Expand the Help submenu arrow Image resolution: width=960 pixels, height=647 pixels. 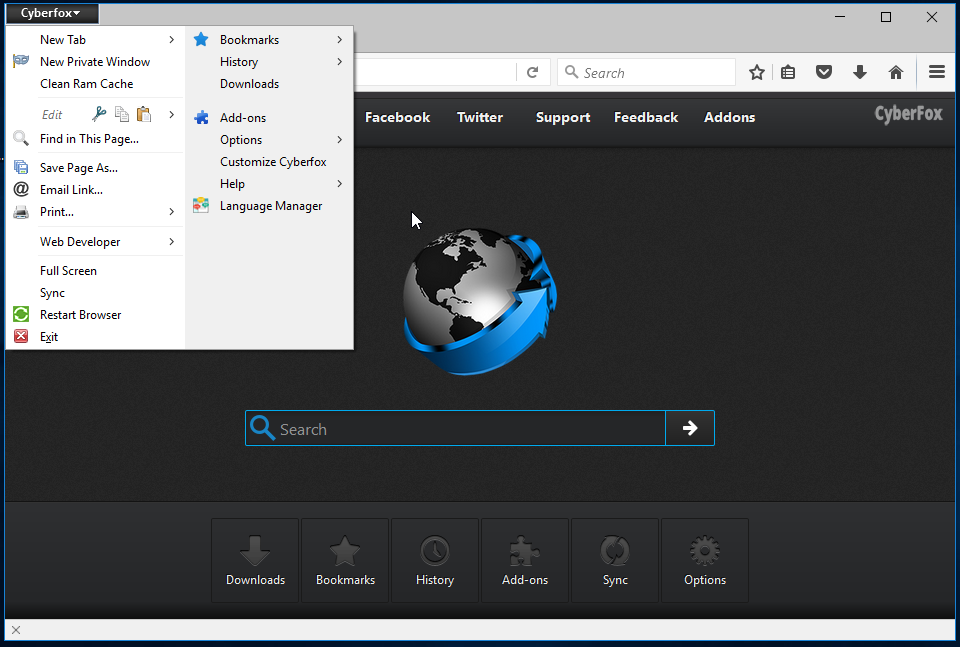339,184
